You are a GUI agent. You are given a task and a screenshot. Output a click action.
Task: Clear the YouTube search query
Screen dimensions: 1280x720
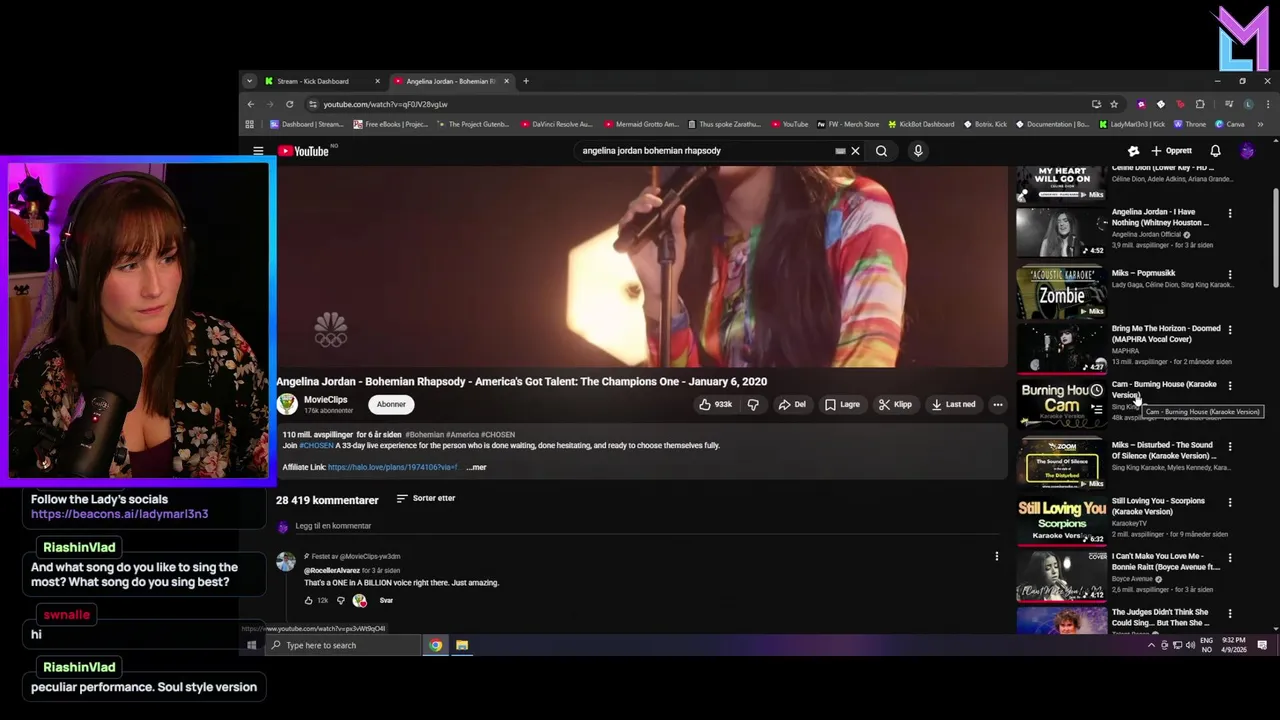(x=855, y=151)
